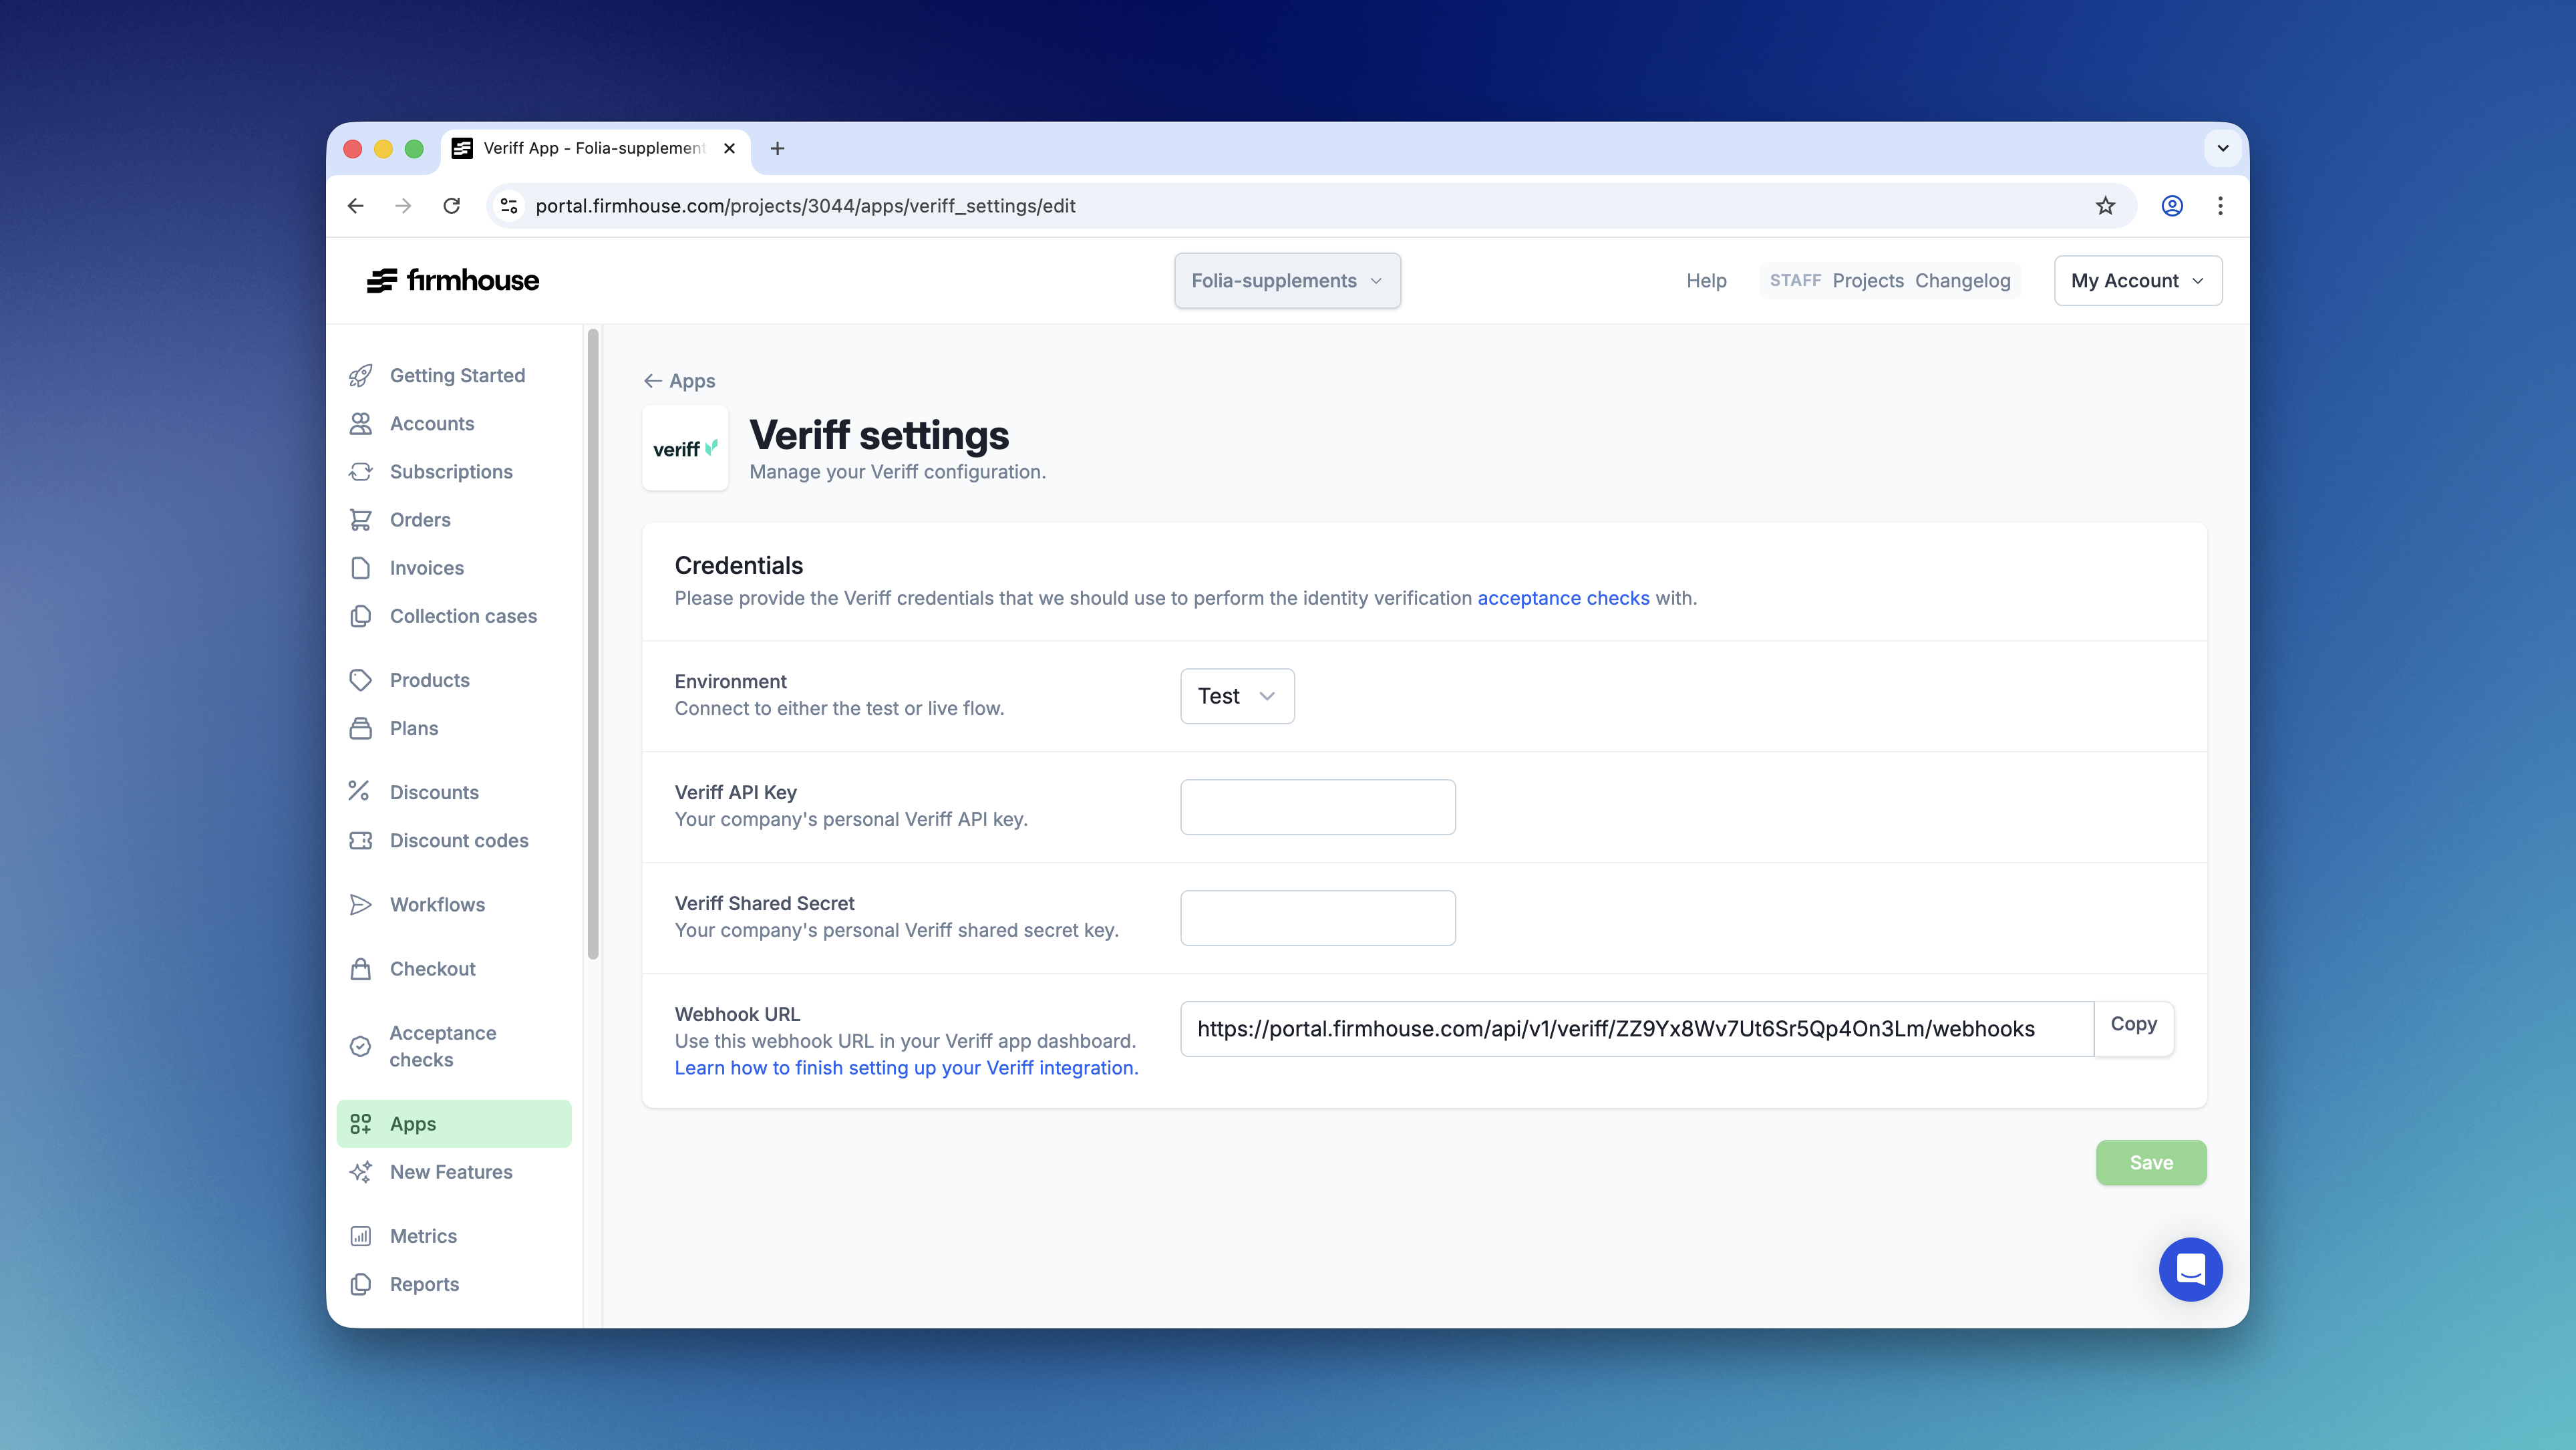Viewport: 2576px width, 1450px height.
Task: Click the Apps grid icon
Action: click(x=362, y=1123)
